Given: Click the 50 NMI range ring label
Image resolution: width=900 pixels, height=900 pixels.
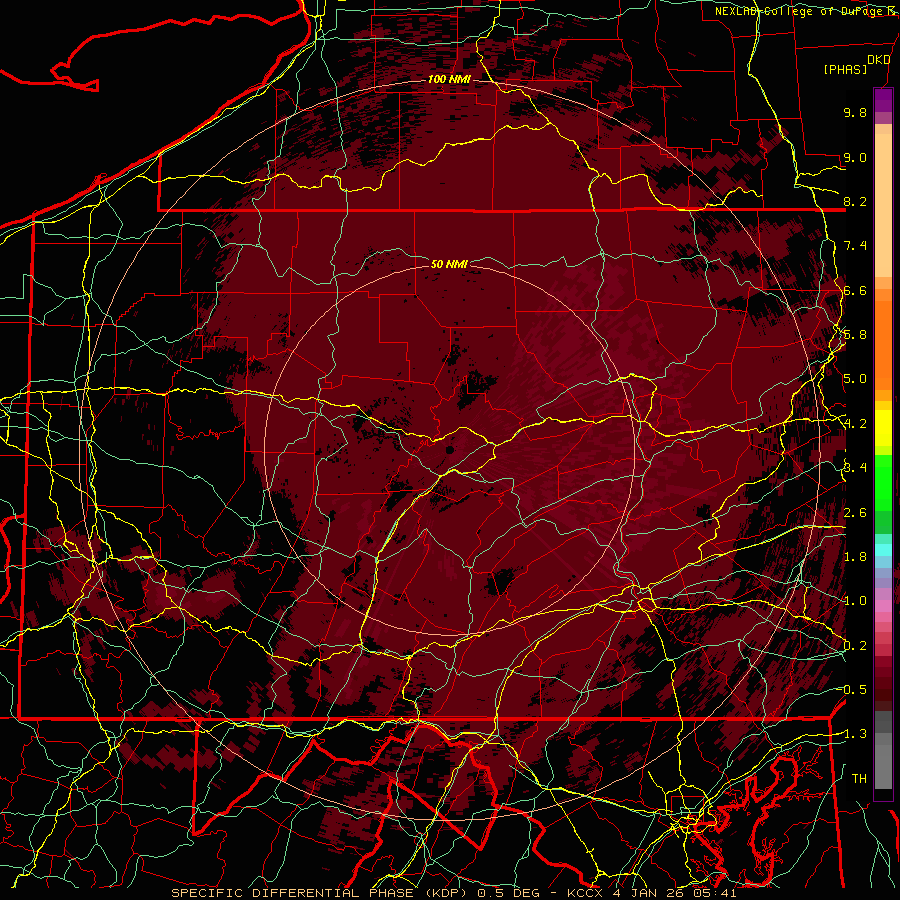Looking at the screenshot, I should [x=449, y=264].
